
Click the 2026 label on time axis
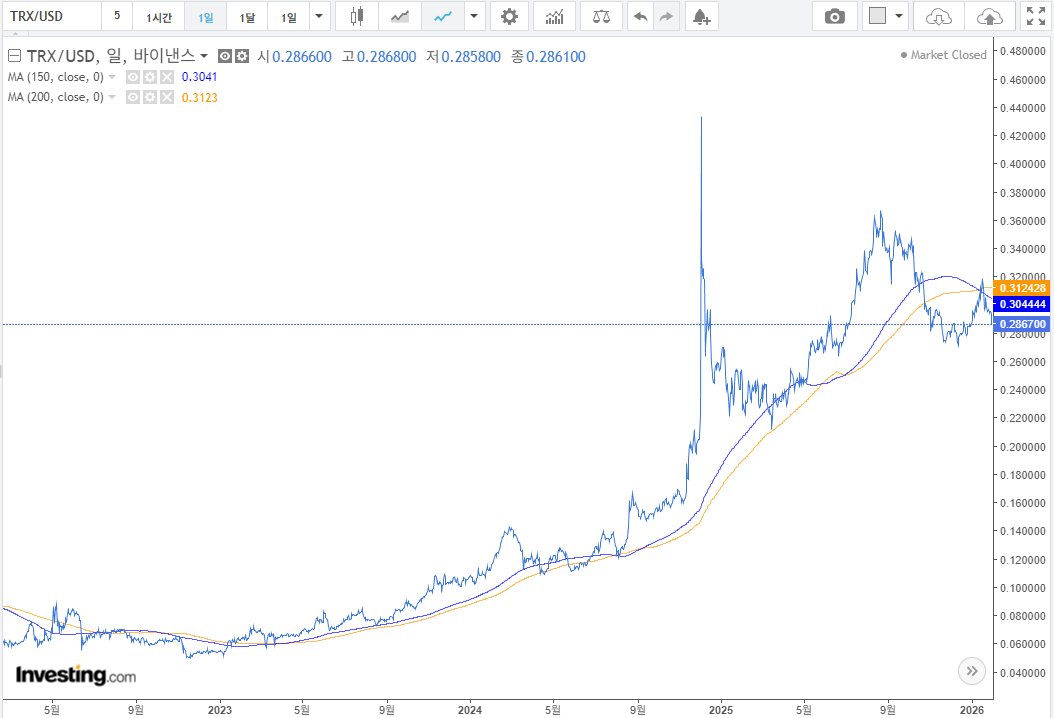[972, 710]
